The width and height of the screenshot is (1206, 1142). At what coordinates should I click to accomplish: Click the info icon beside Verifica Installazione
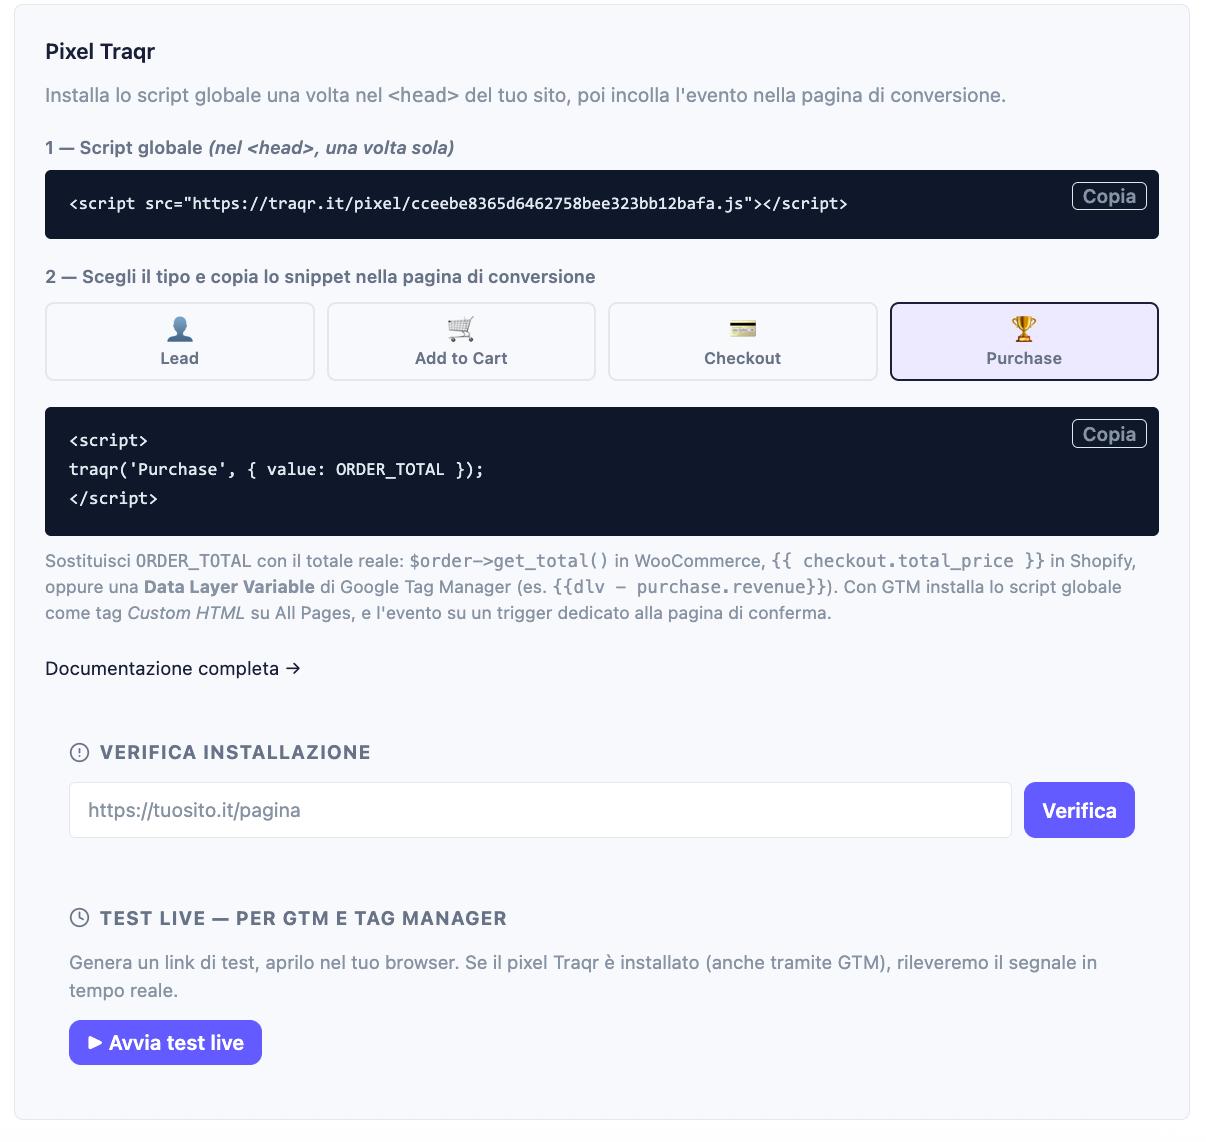click(x=79, y=753)
